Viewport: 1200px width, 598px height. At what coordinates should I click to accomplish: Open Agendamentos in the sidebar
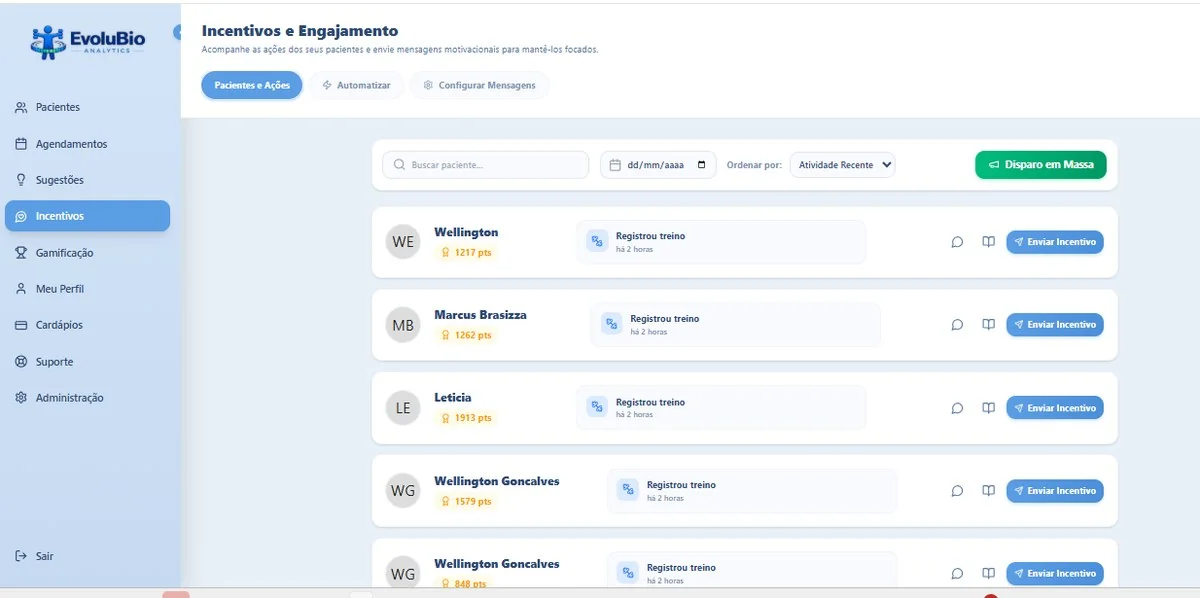[87, 144]
